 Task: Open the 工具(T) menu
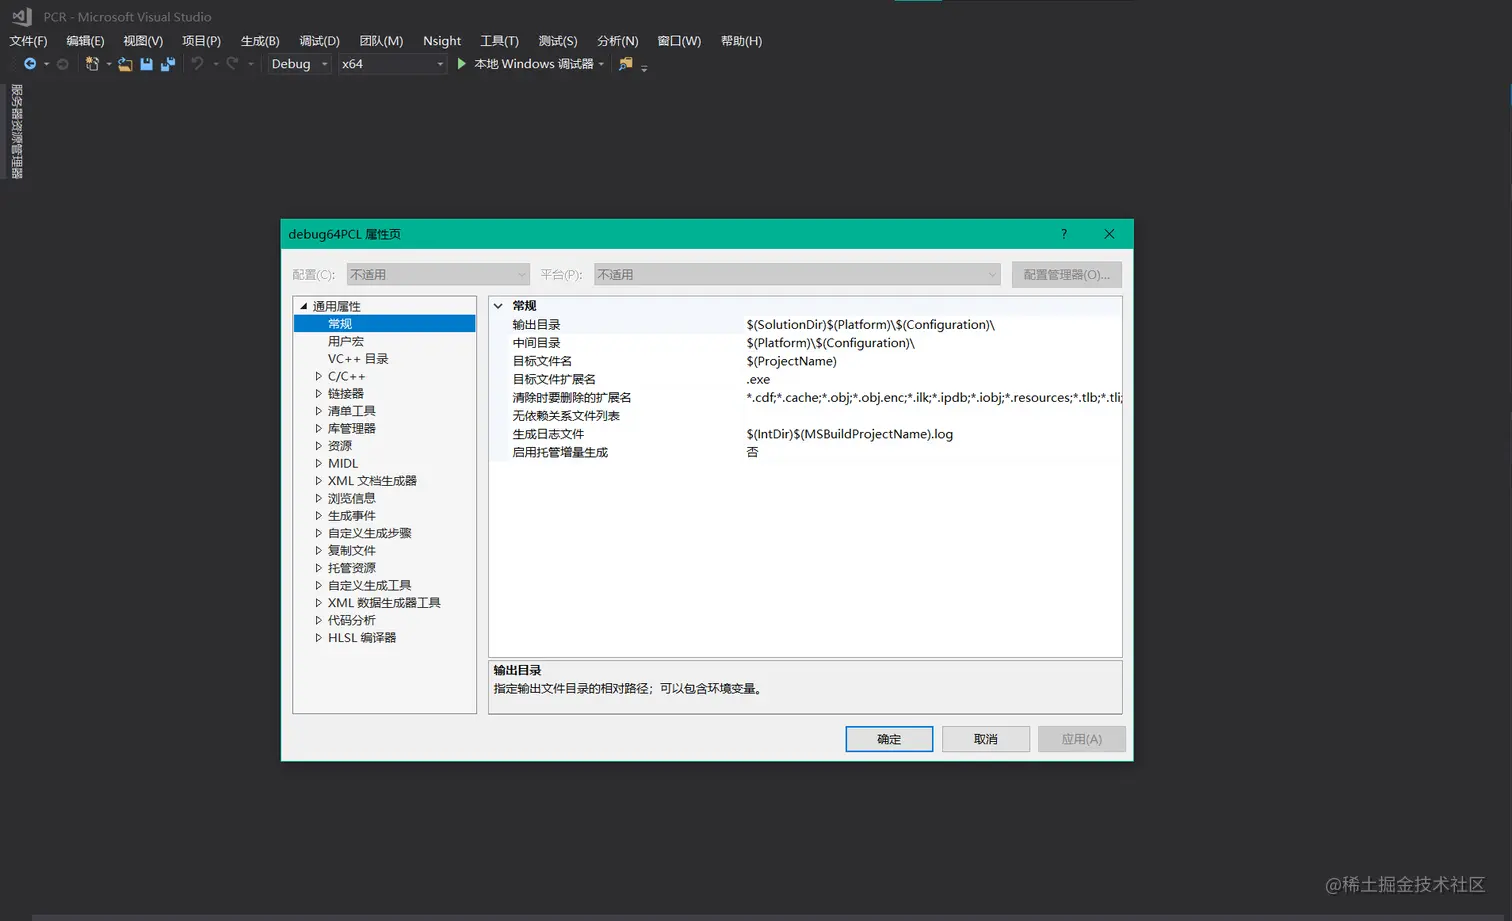coord(499,41)
